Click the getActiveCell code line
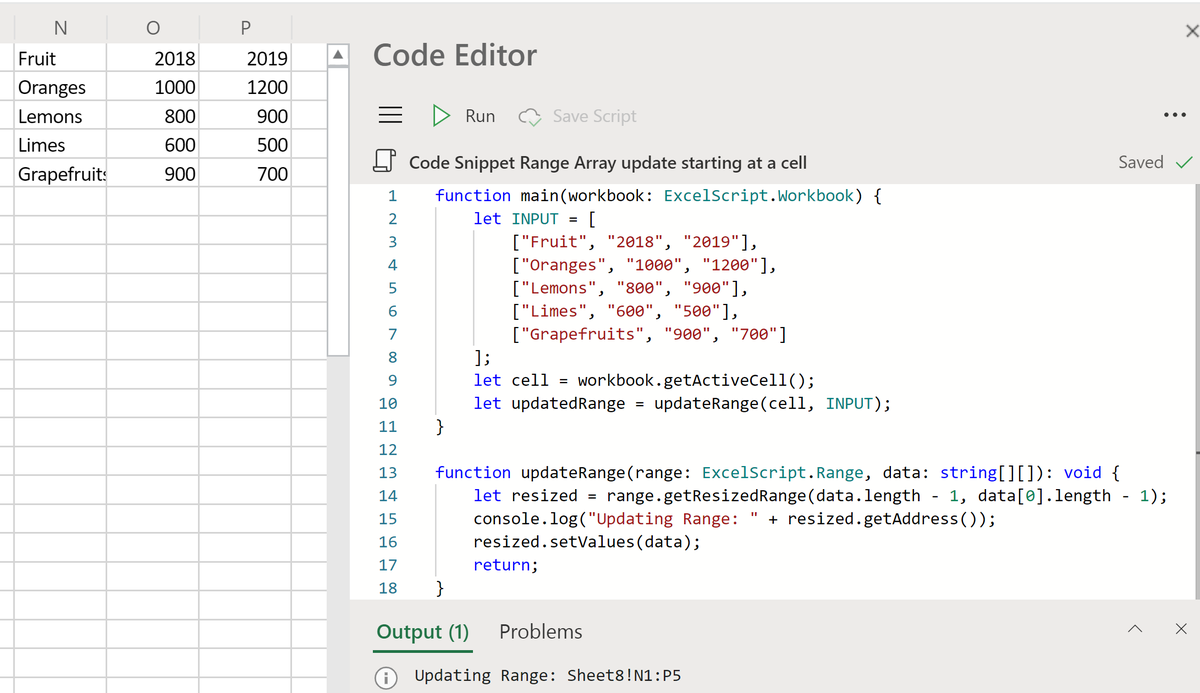The image size is (1200, 693). click(x=644, y=380)
